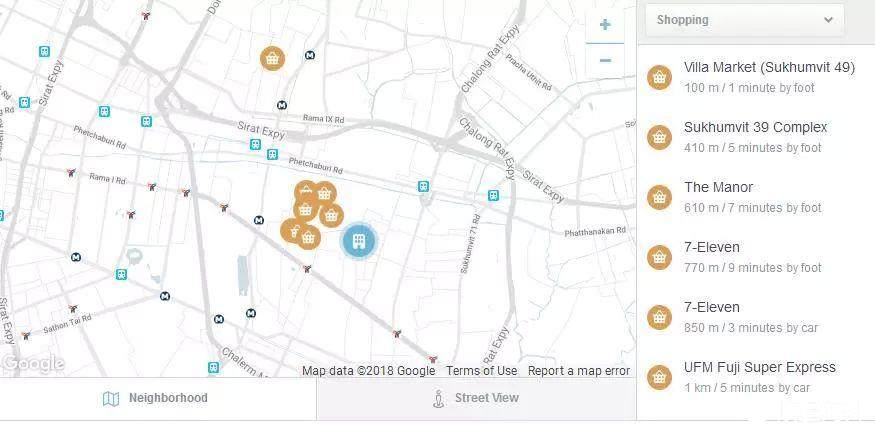This screenshot has height=437, width=875.
Task: Click basket icon beside Villa Market (Sukhumvit 49)
Action: pos(659,78)
